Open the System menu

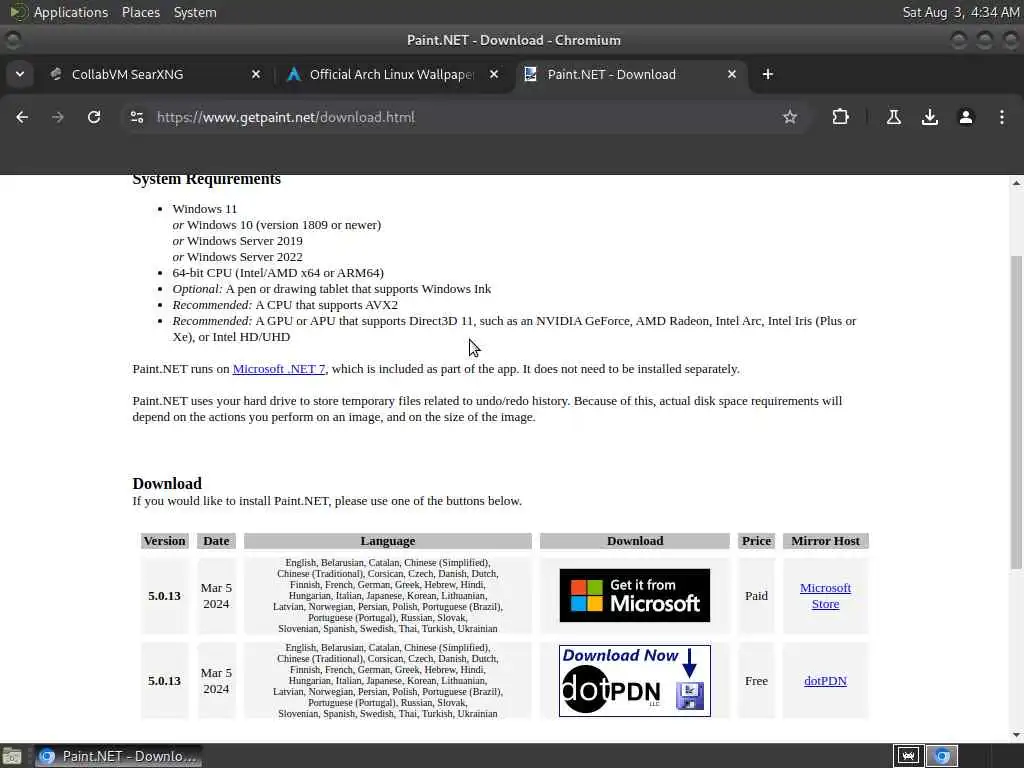coord(195,12)
